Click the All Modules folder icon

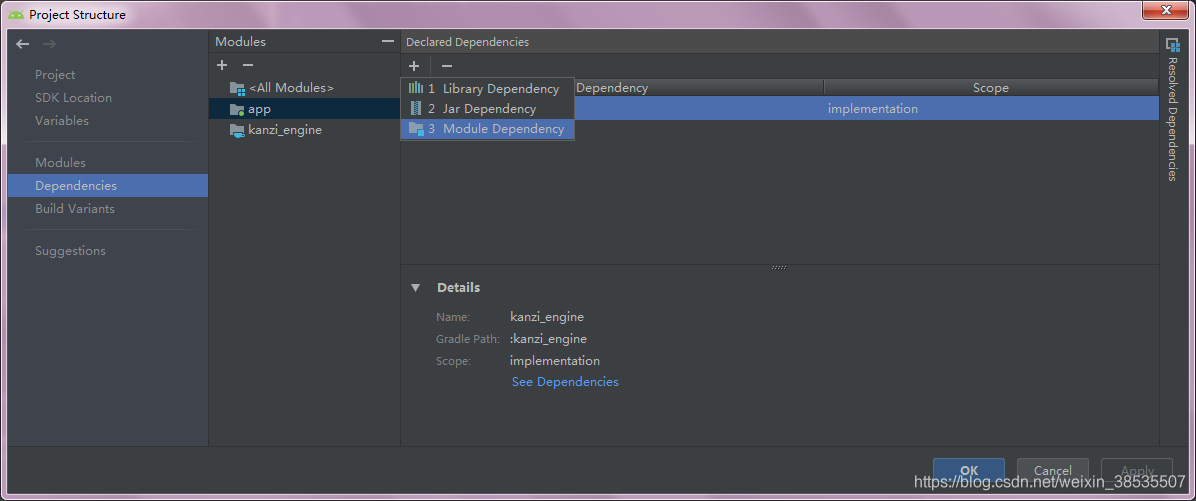click(237, 88)
